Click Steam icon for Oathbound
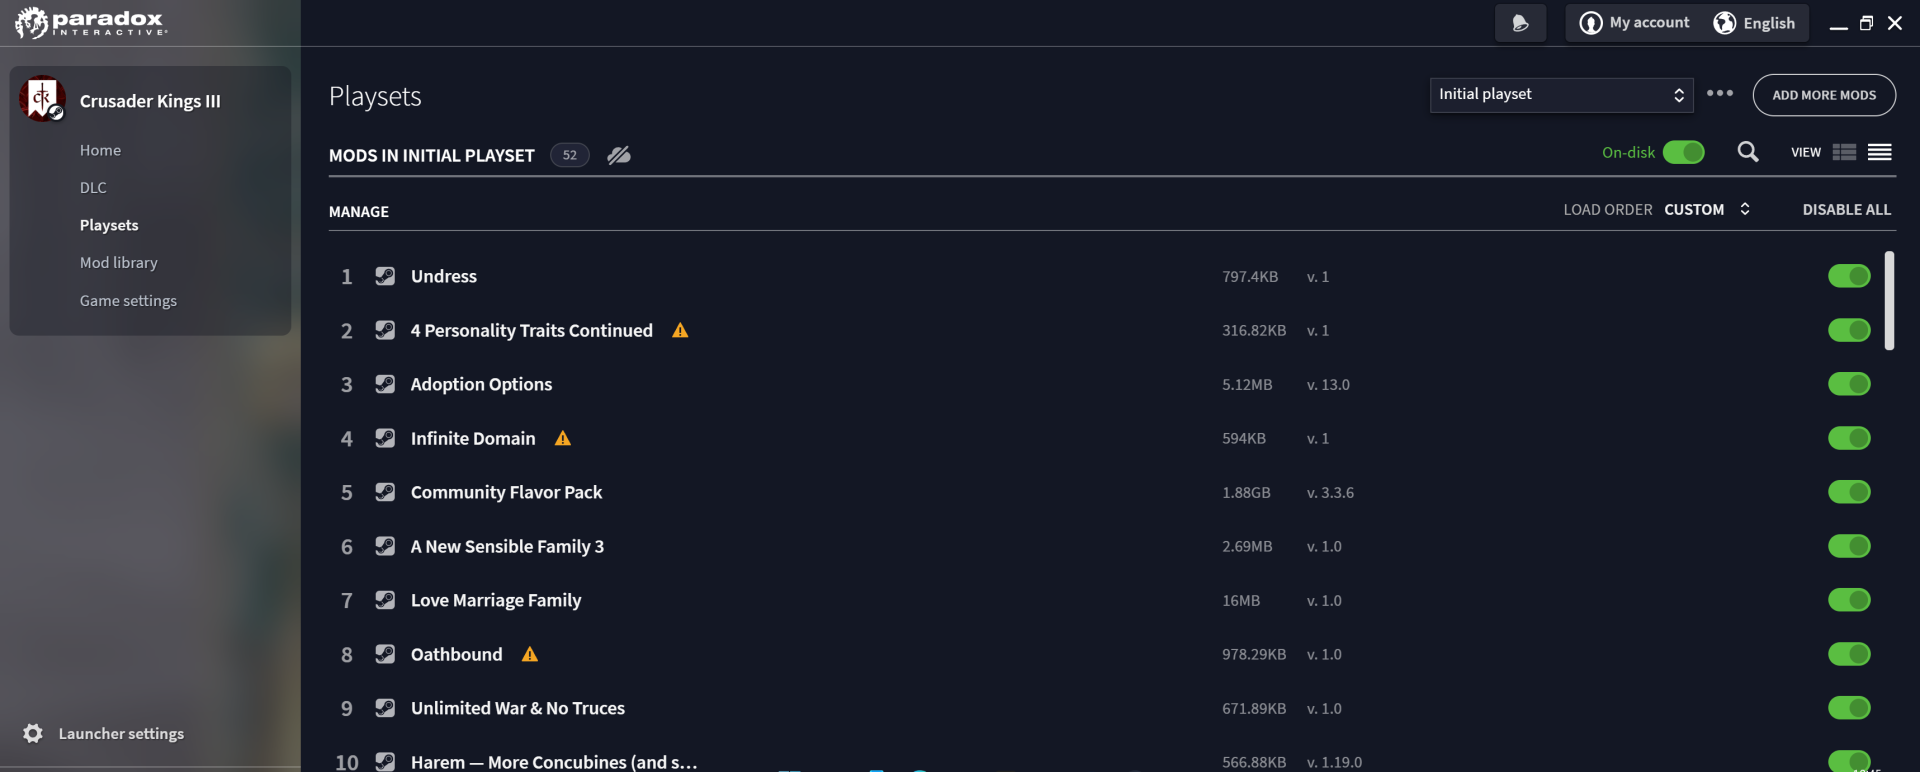The height and width of the screenshot is (772, 1920). tap(385, 654)
